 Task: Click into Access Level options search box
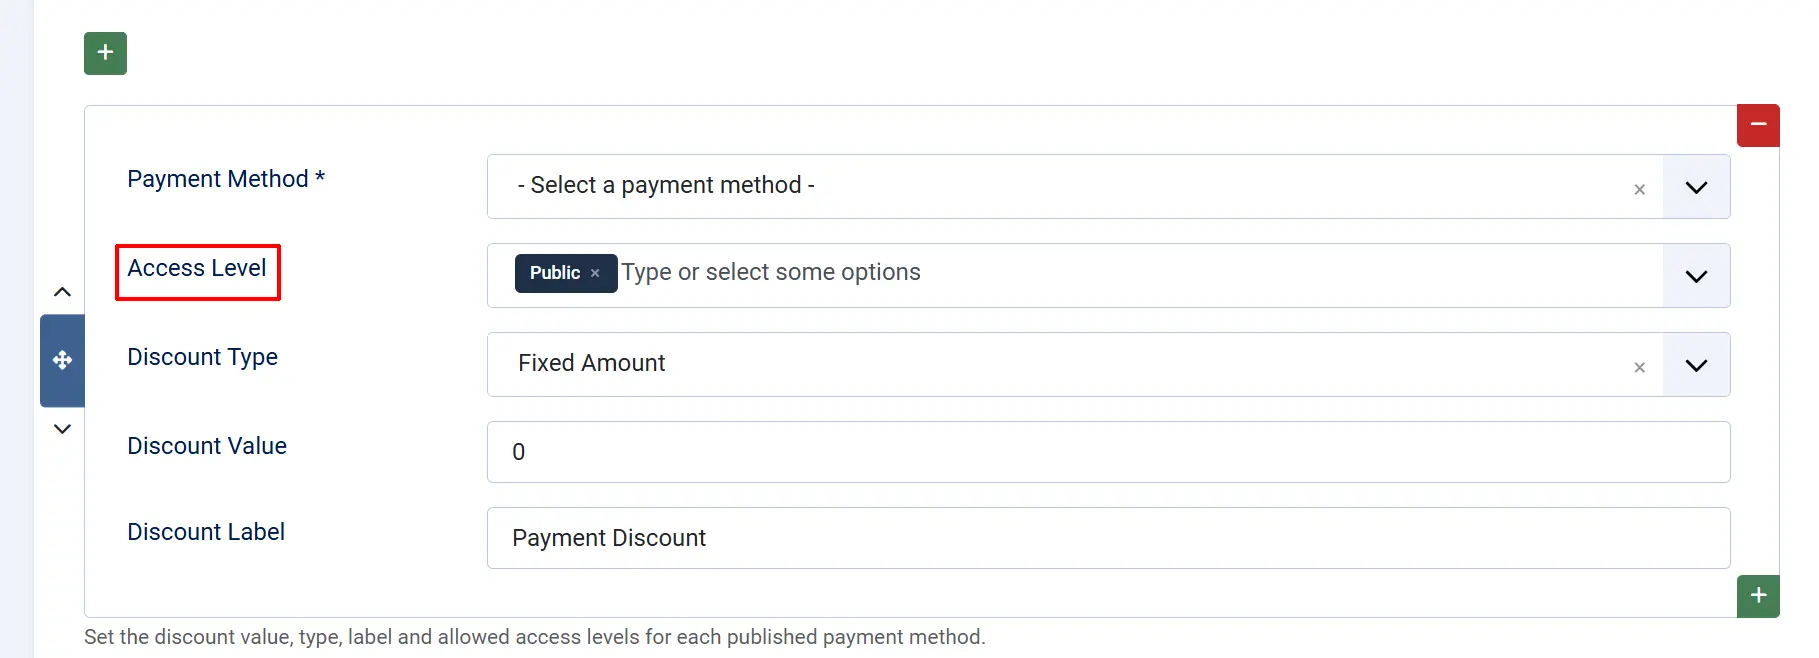[x=1138, y=272]
